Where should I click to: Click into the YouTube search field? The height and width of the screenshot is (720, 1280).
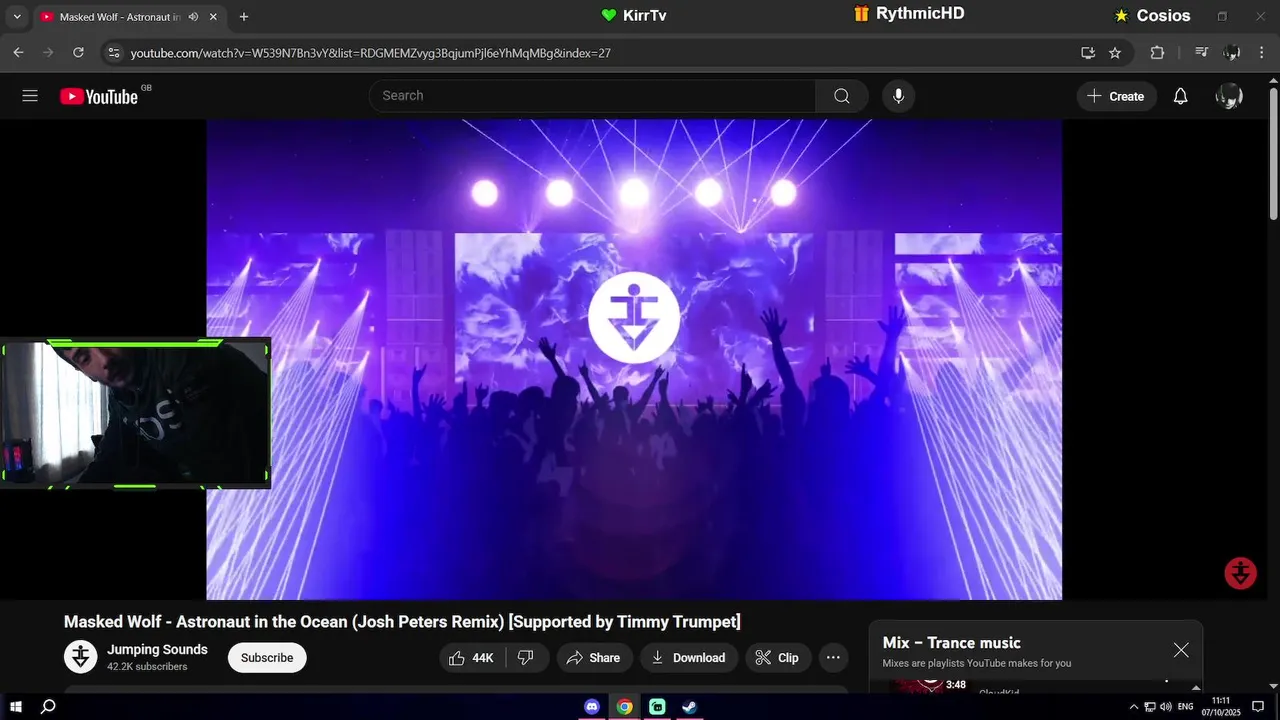click(x=593, y=96)
